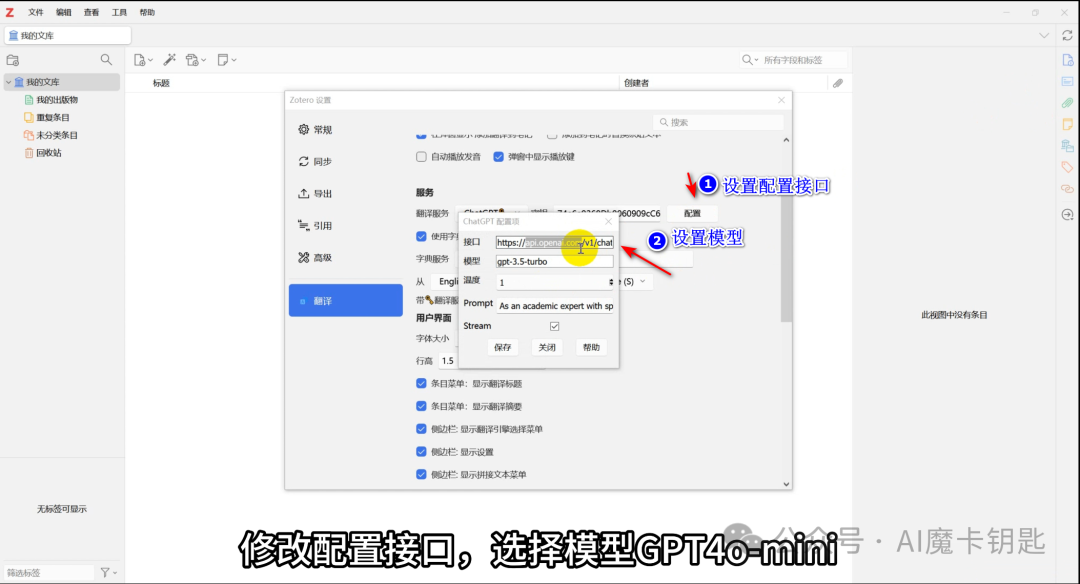The image size is (1080, 584).
Task: Click the 高级 tools icon in settings
Action: [x=304, y=258]
